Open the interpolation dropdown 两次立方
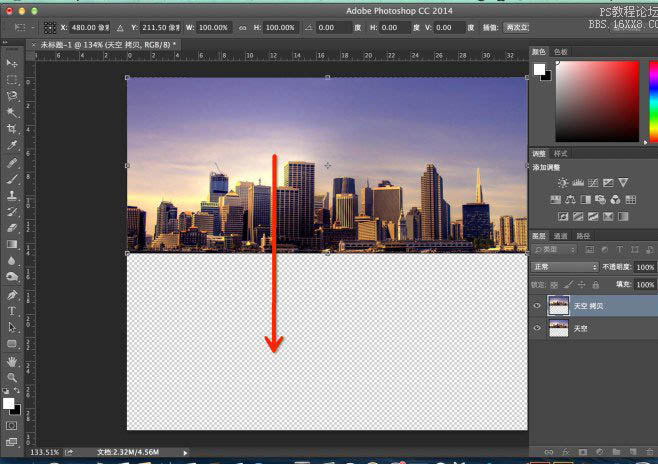The width and height of the screenshot is (658, 464). pos(516,28)
